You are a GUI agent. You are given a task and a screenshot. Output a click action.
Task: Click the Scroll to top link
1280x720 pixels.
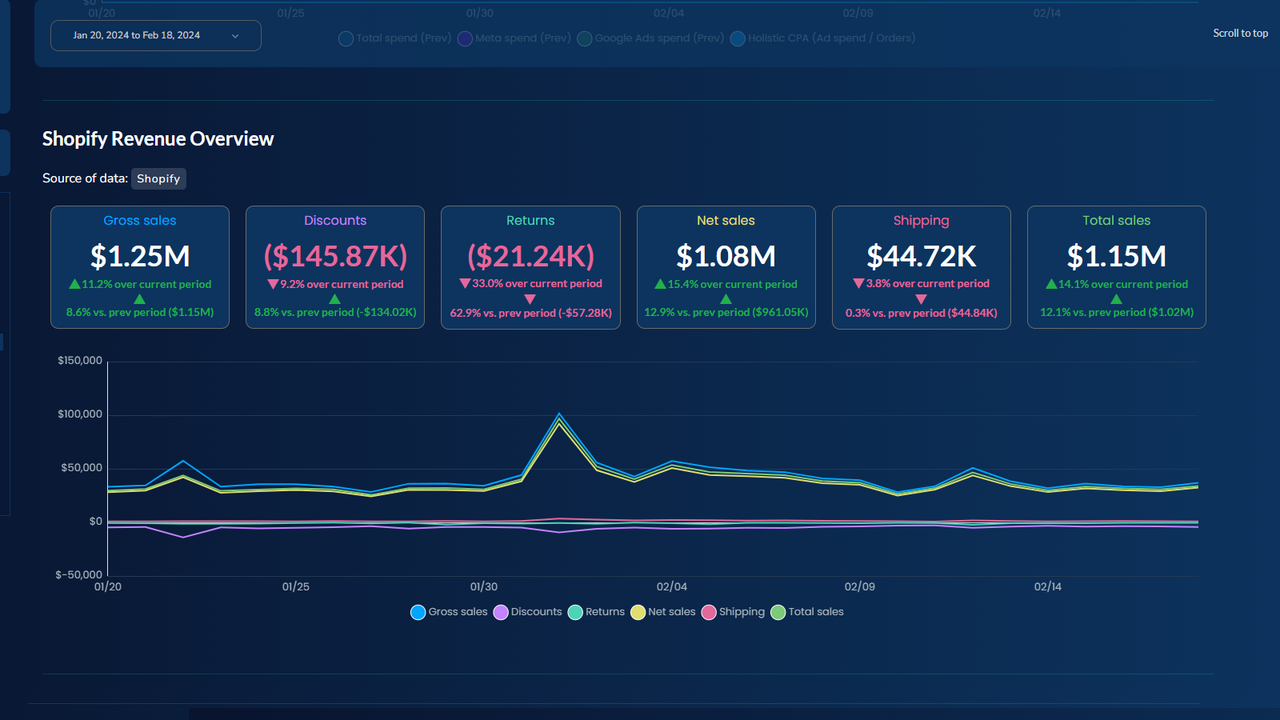tap(1240, 33)
